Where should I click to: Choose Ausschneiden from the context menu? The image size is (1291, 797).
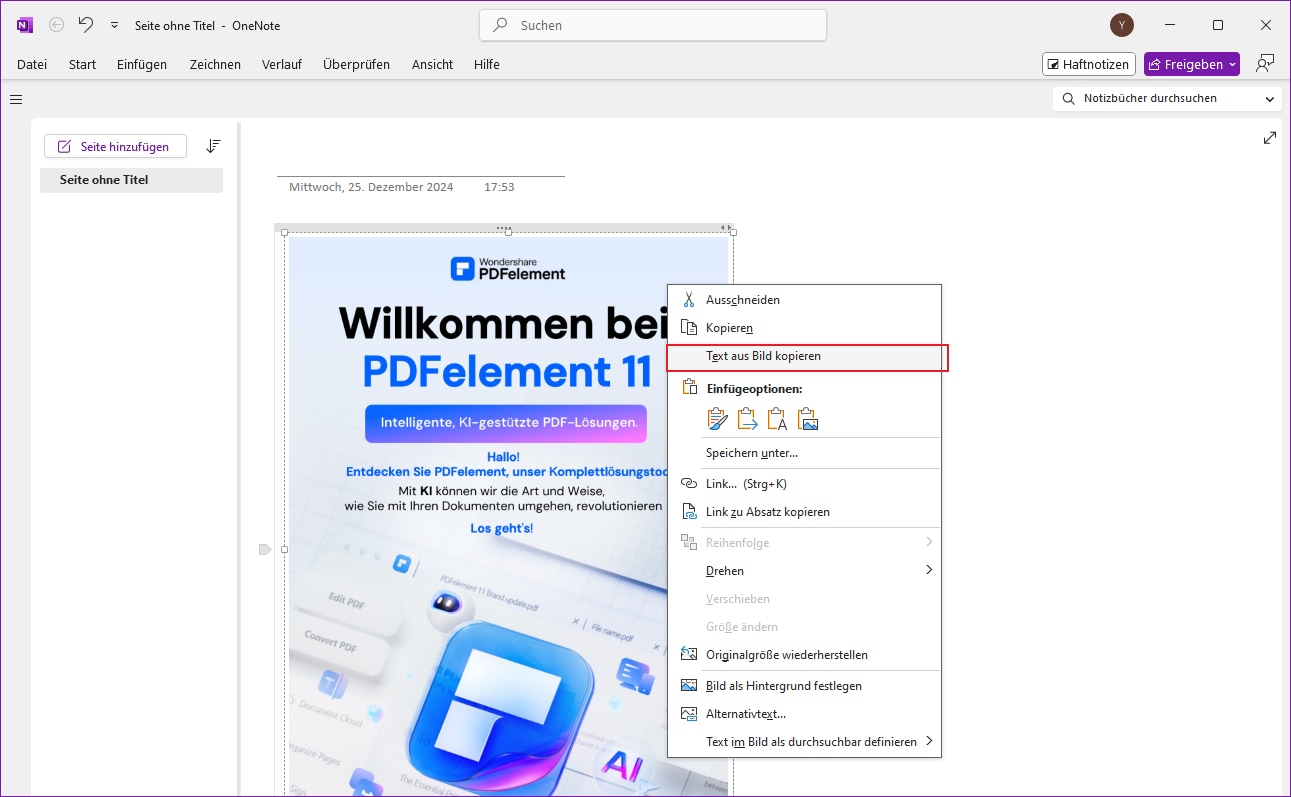pyautogui.click(x=804, y=299)
